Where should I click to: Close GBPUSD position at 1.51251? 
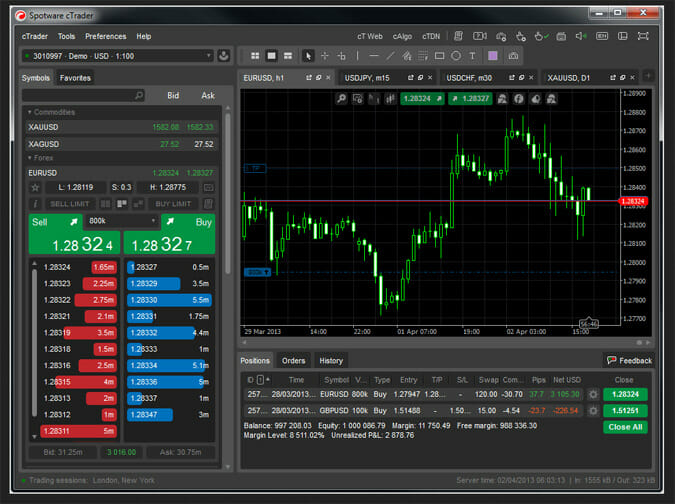coord(625,411)
